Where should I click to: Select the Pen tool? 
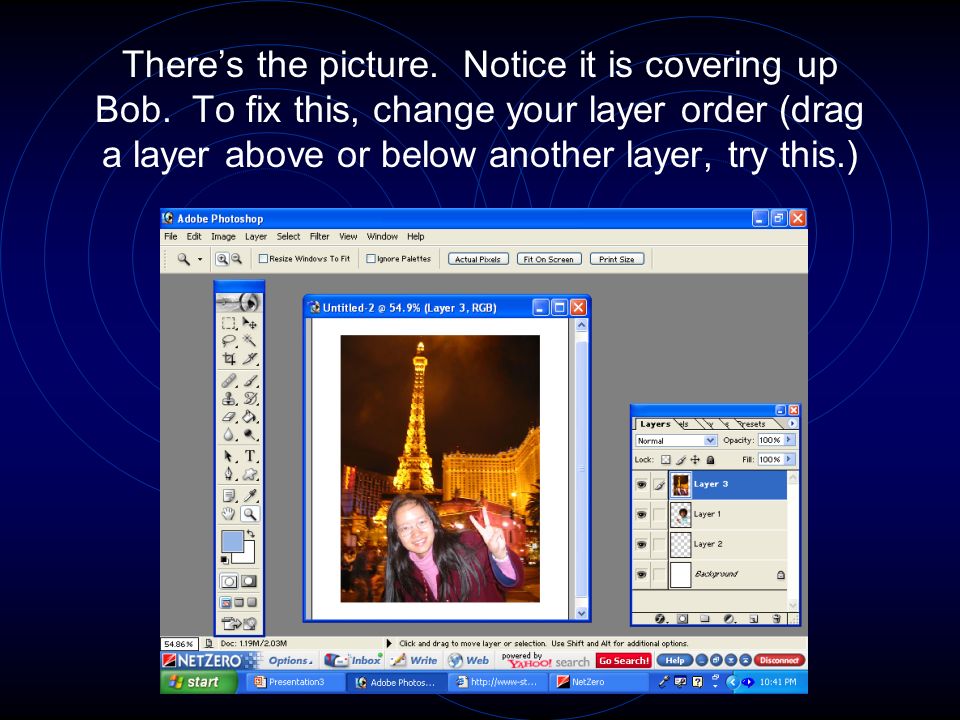(x=229, y=474)
